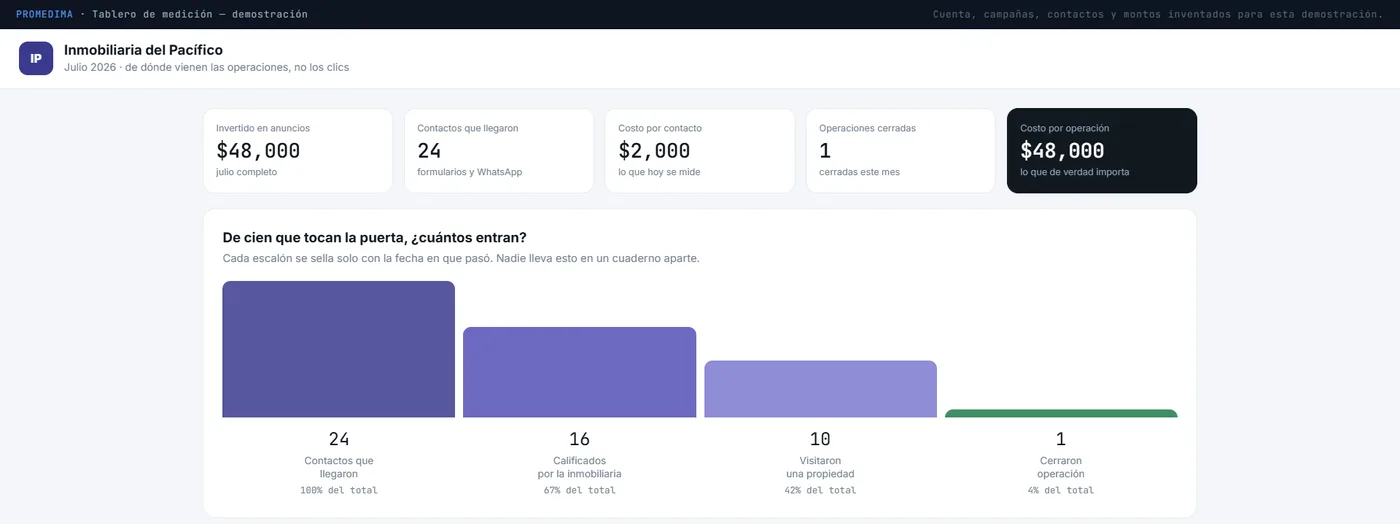Click the funnel heading 'De cien que tocan la puerta'
The width and height of the screenshot is (1400, 524).
click(x=374, y=238)
